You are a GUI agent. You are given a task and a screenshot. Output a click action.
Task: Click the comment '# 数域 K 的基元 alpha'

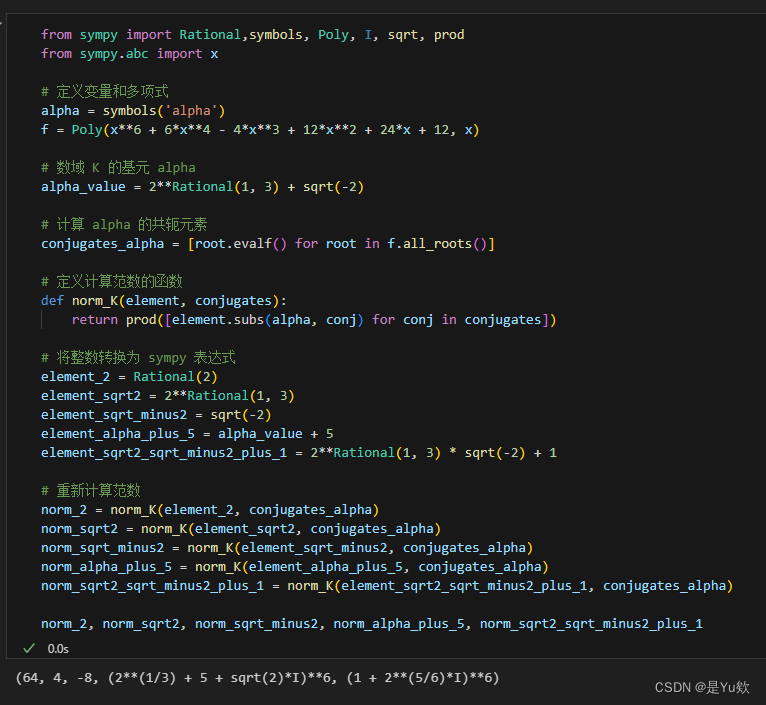click(x=118, y=168)
